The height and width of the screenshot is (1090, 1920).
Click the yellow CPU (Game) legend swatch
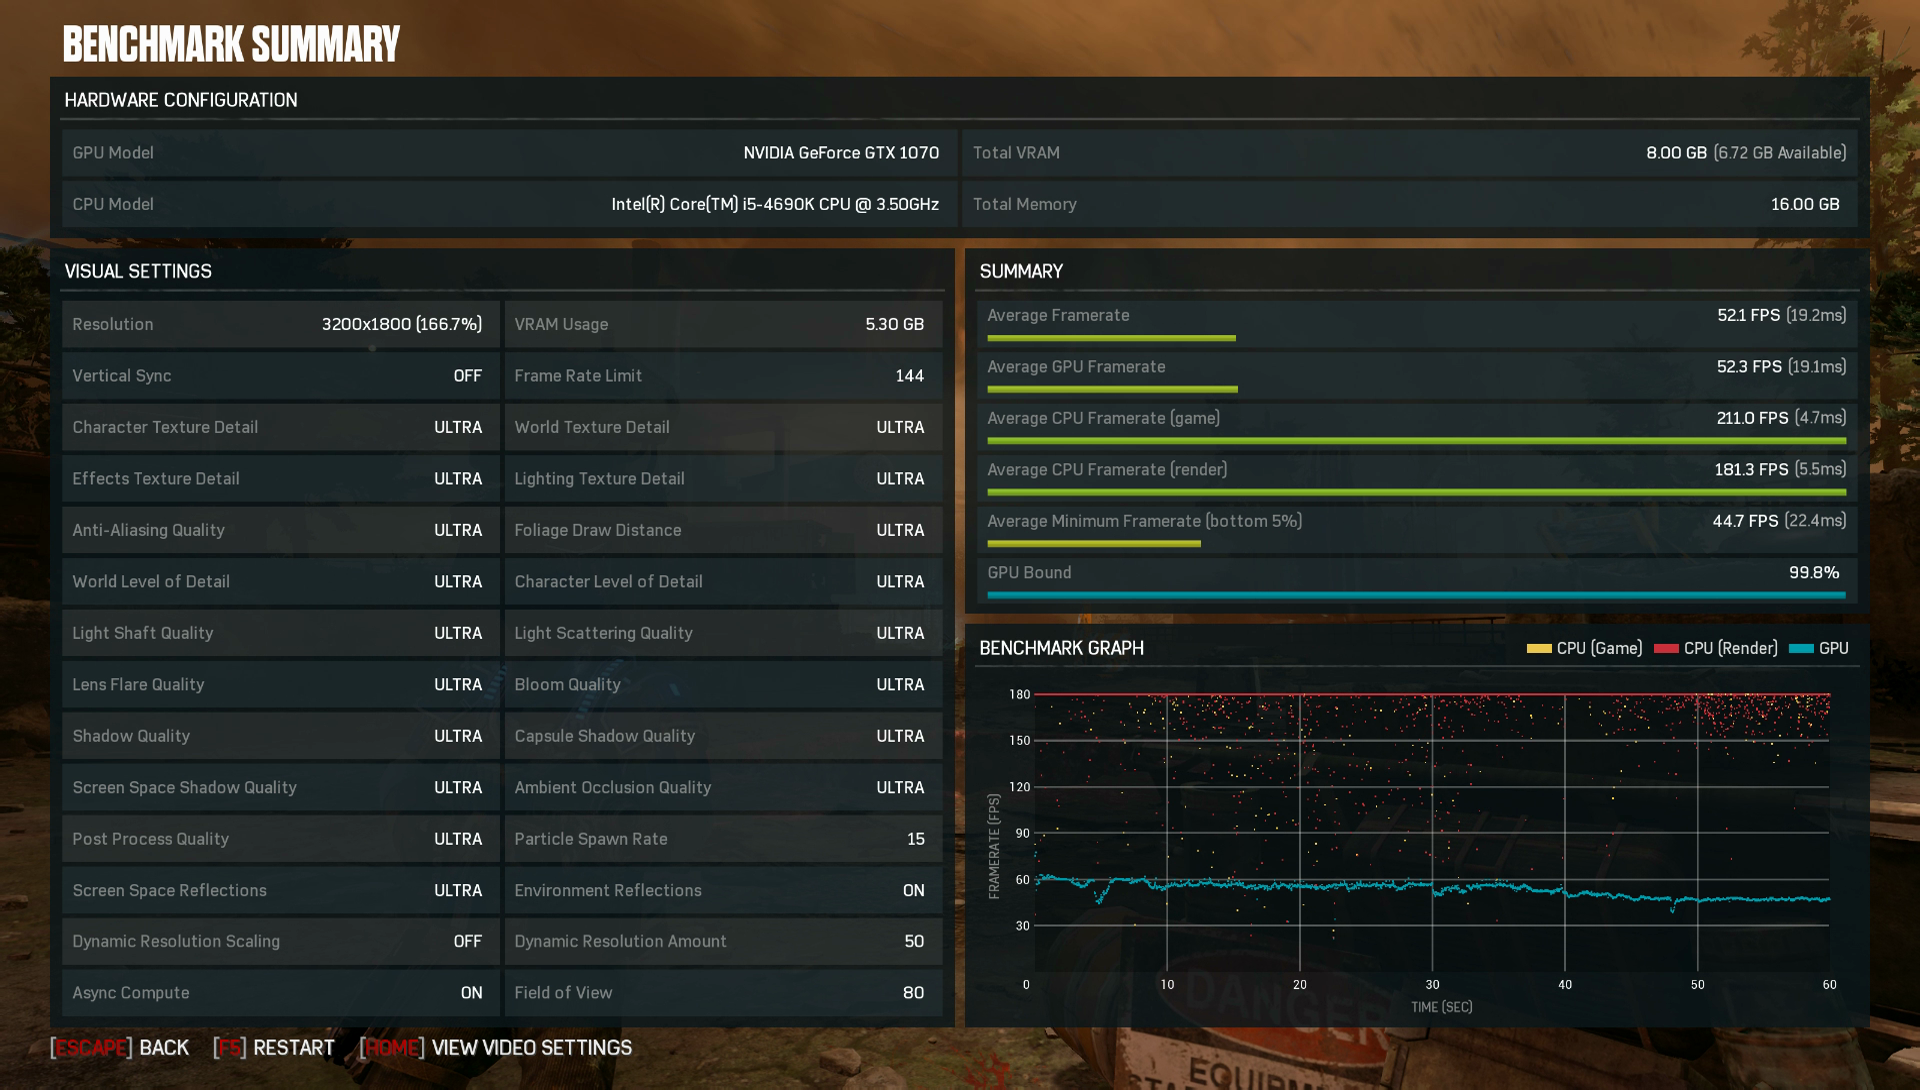click(x=1538, y=649)
